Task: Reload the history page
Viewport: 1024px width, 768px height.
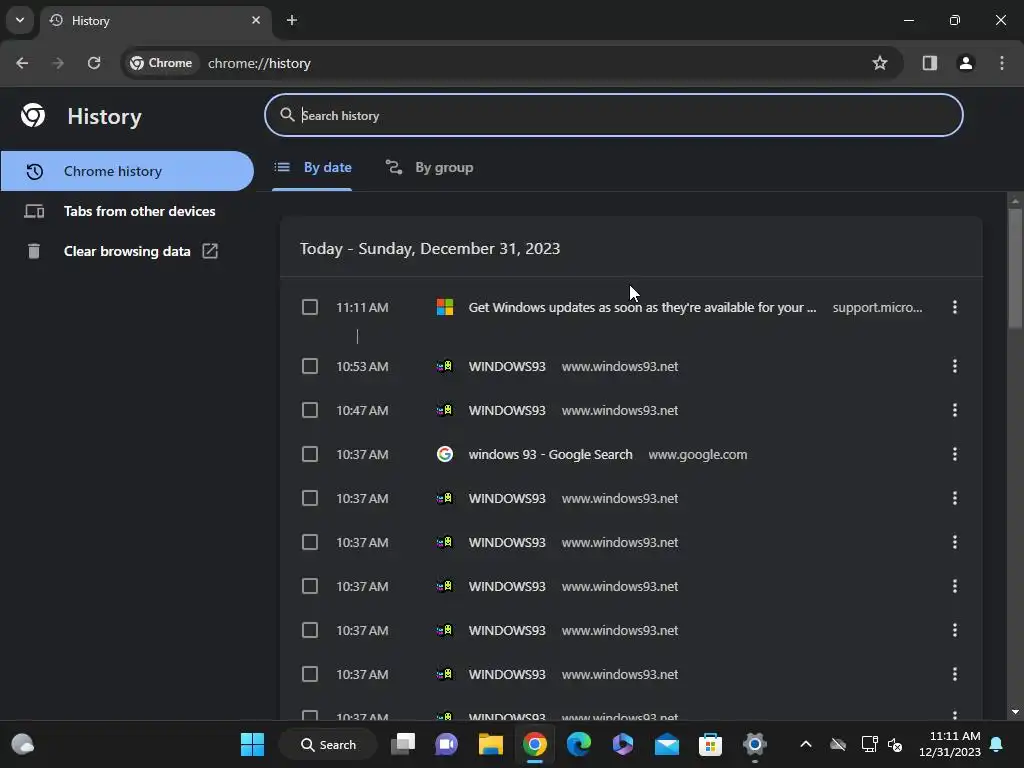Action: click(94, 63)
